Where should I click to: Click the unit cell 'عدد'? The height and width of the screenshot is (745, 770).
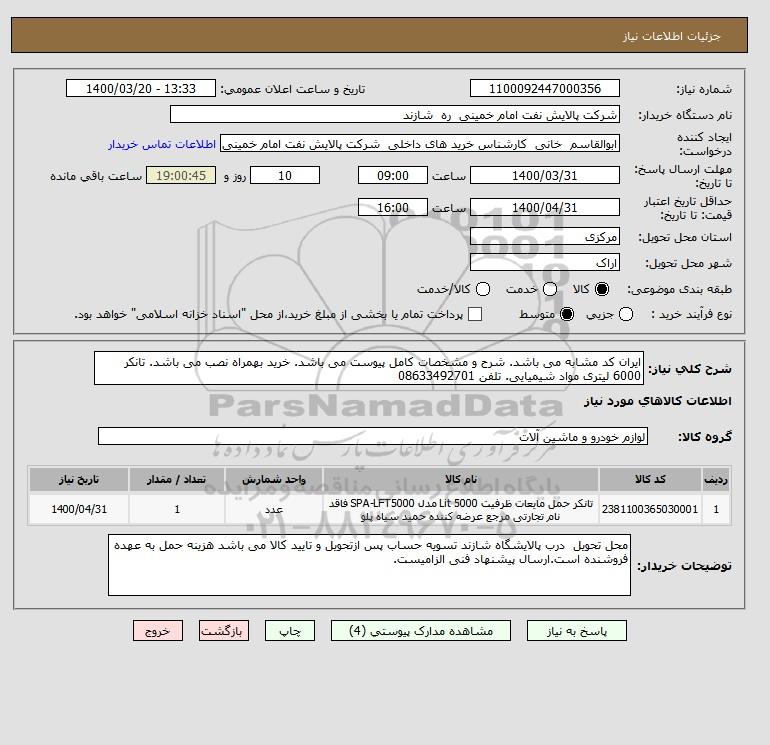(274, 509)
